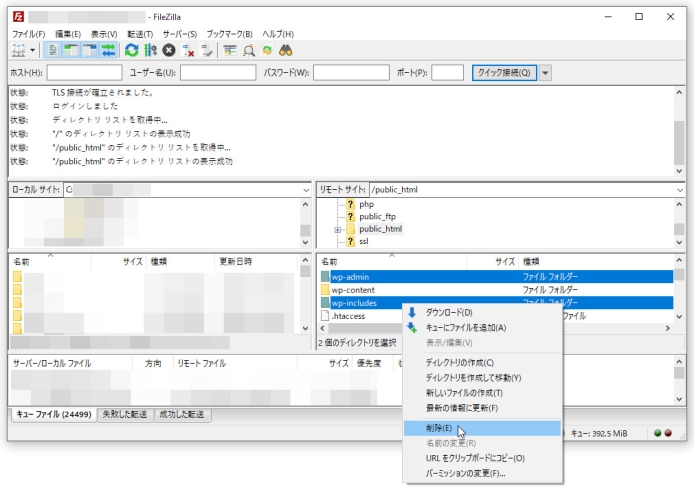Select the wp-includes folder row
694x488 pixels.
click(497, 303)
